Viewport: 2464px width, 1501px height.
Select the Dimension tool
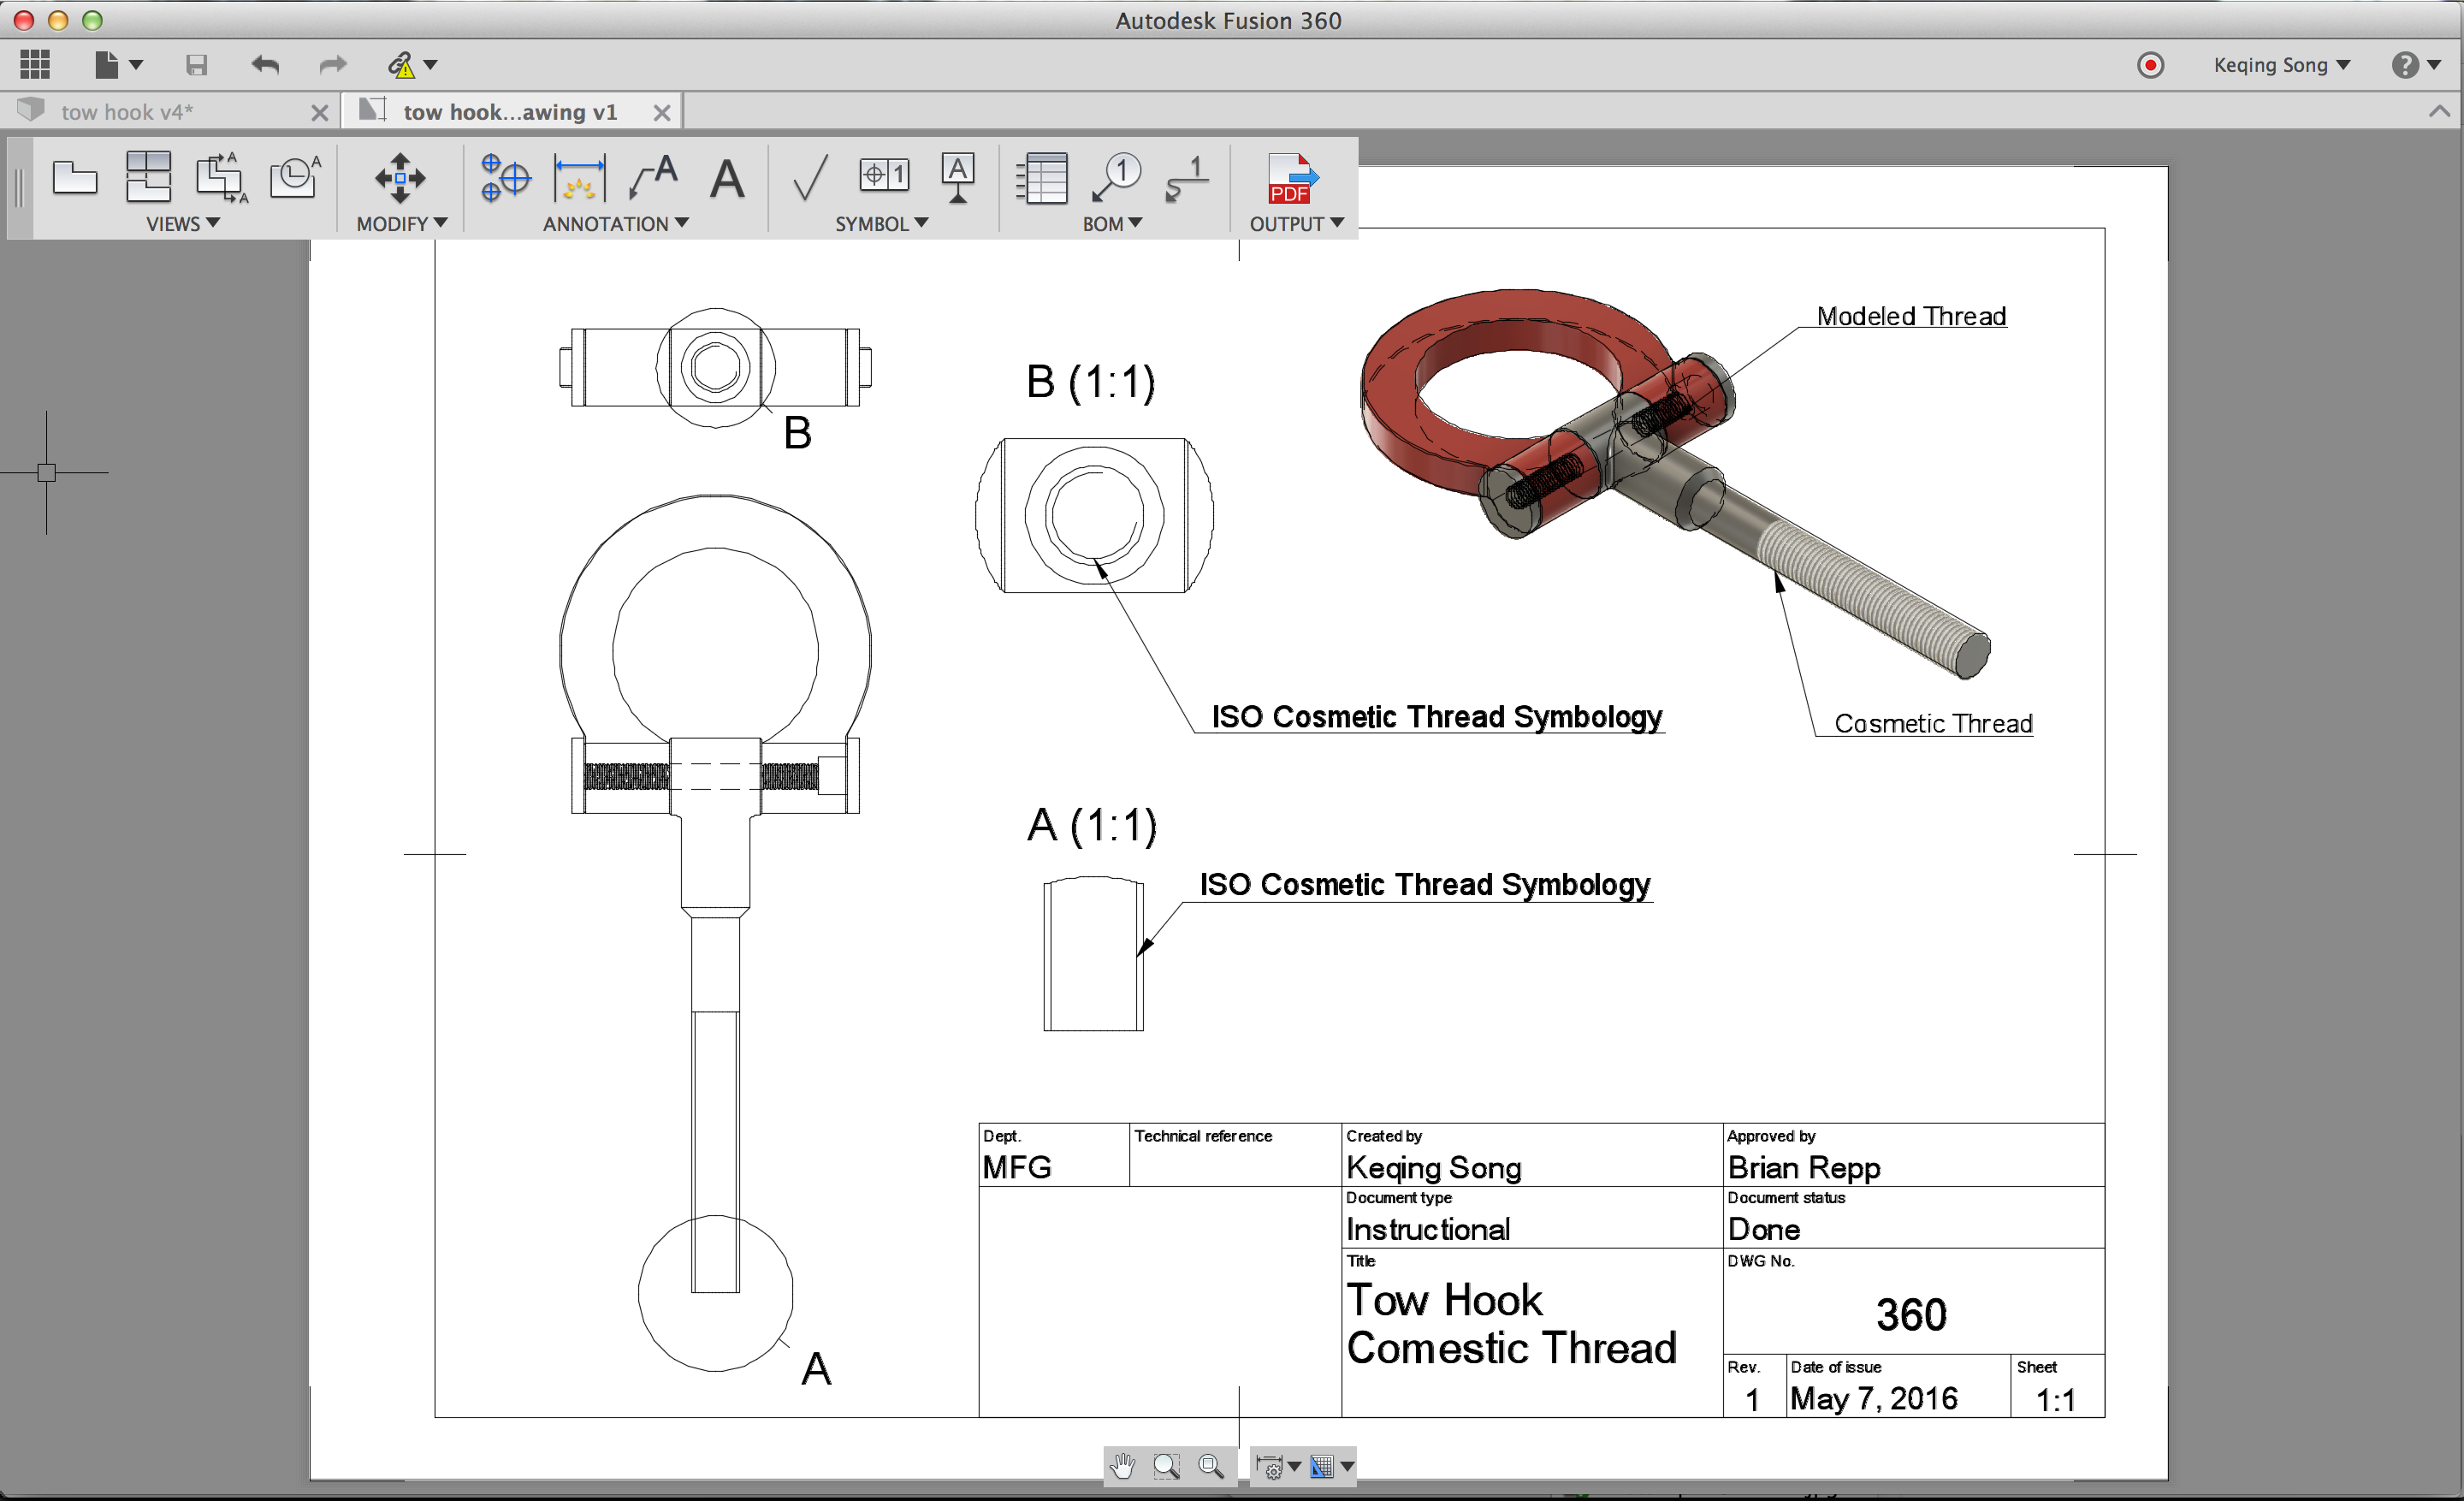(579, 178)
